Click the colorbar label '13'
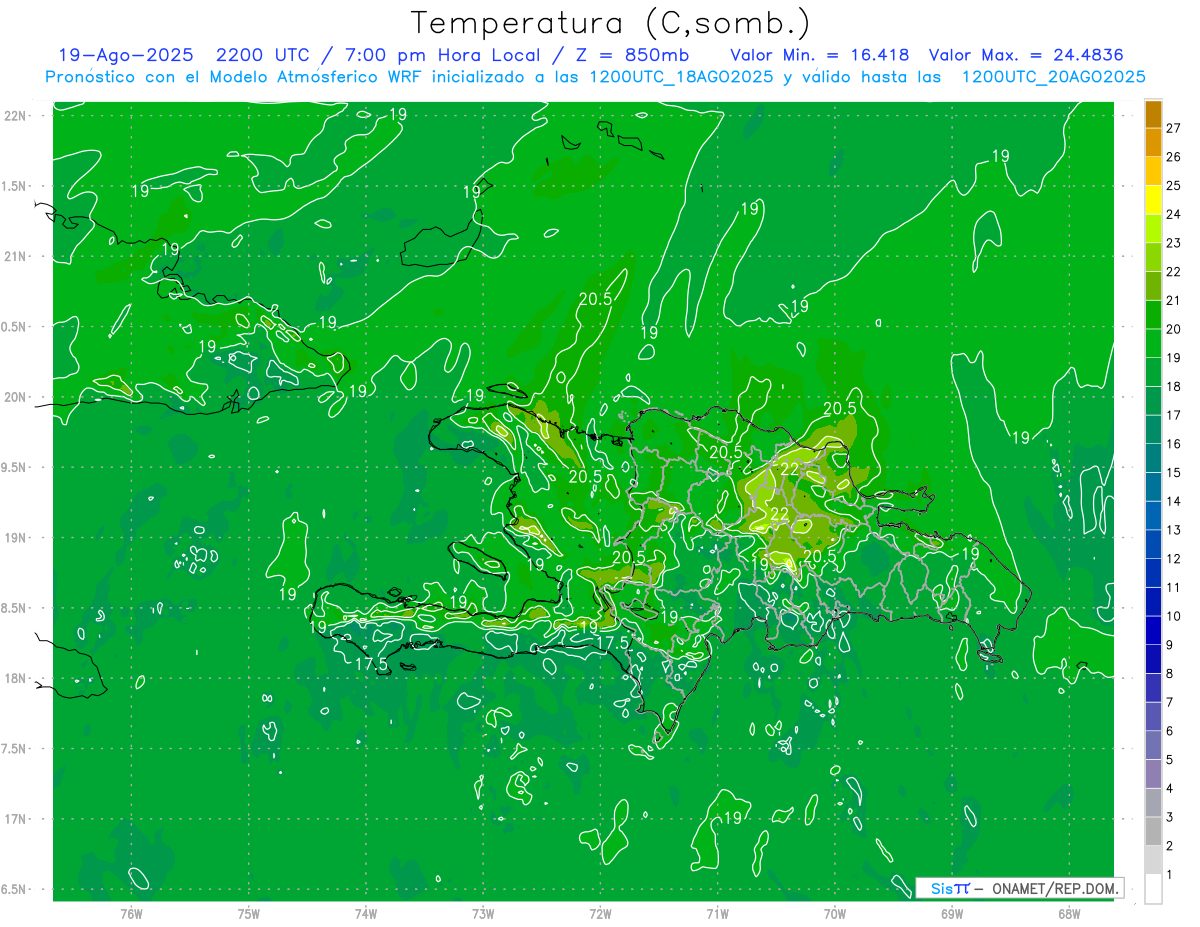1200x927 pixels. 1174,530
